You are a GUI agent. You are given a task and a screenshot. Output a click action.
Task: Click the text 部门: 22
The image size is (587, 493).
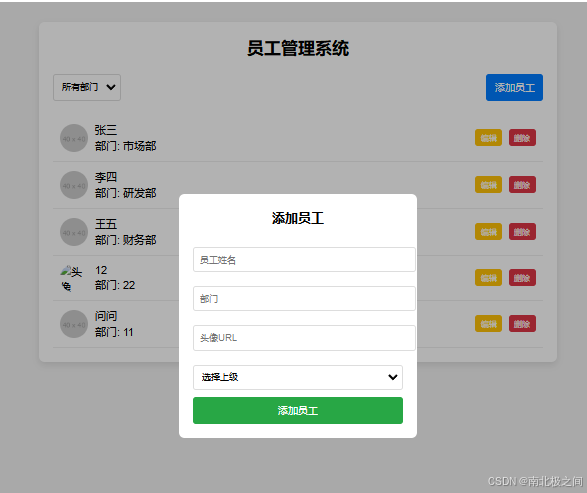click(x=115, y=285)
